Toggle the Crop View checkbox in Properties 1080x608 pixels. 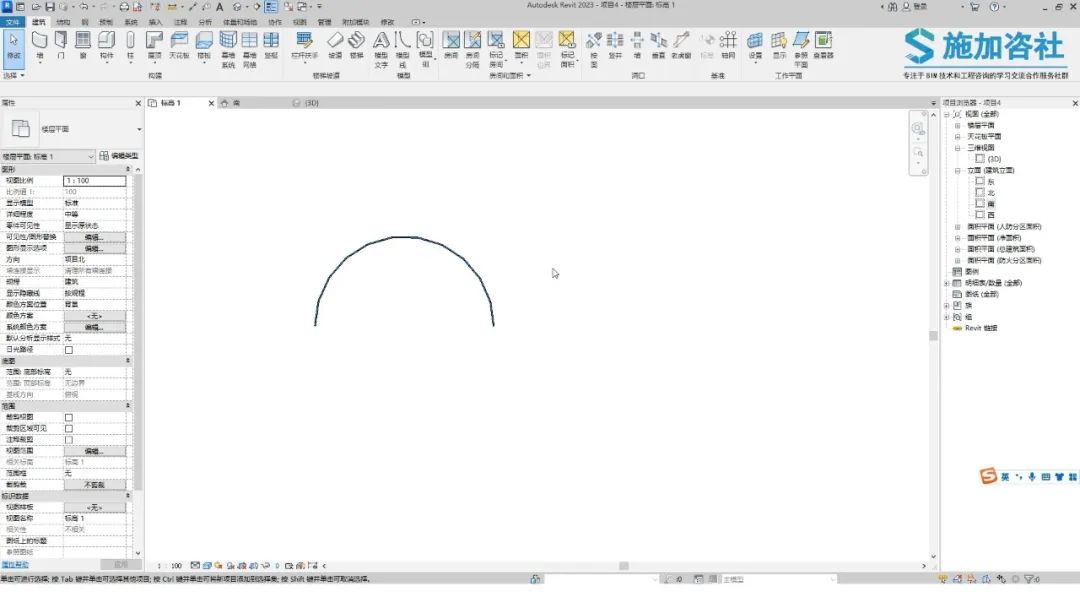tap(69, 417)
